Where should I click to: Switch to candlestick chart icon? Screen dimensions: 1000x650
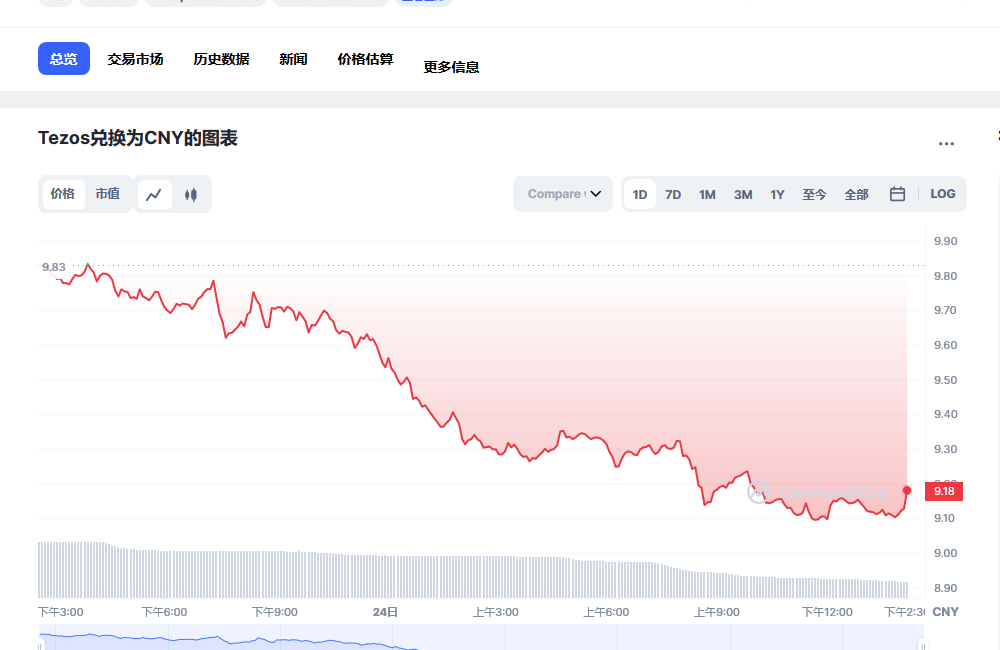coord(191,195)
